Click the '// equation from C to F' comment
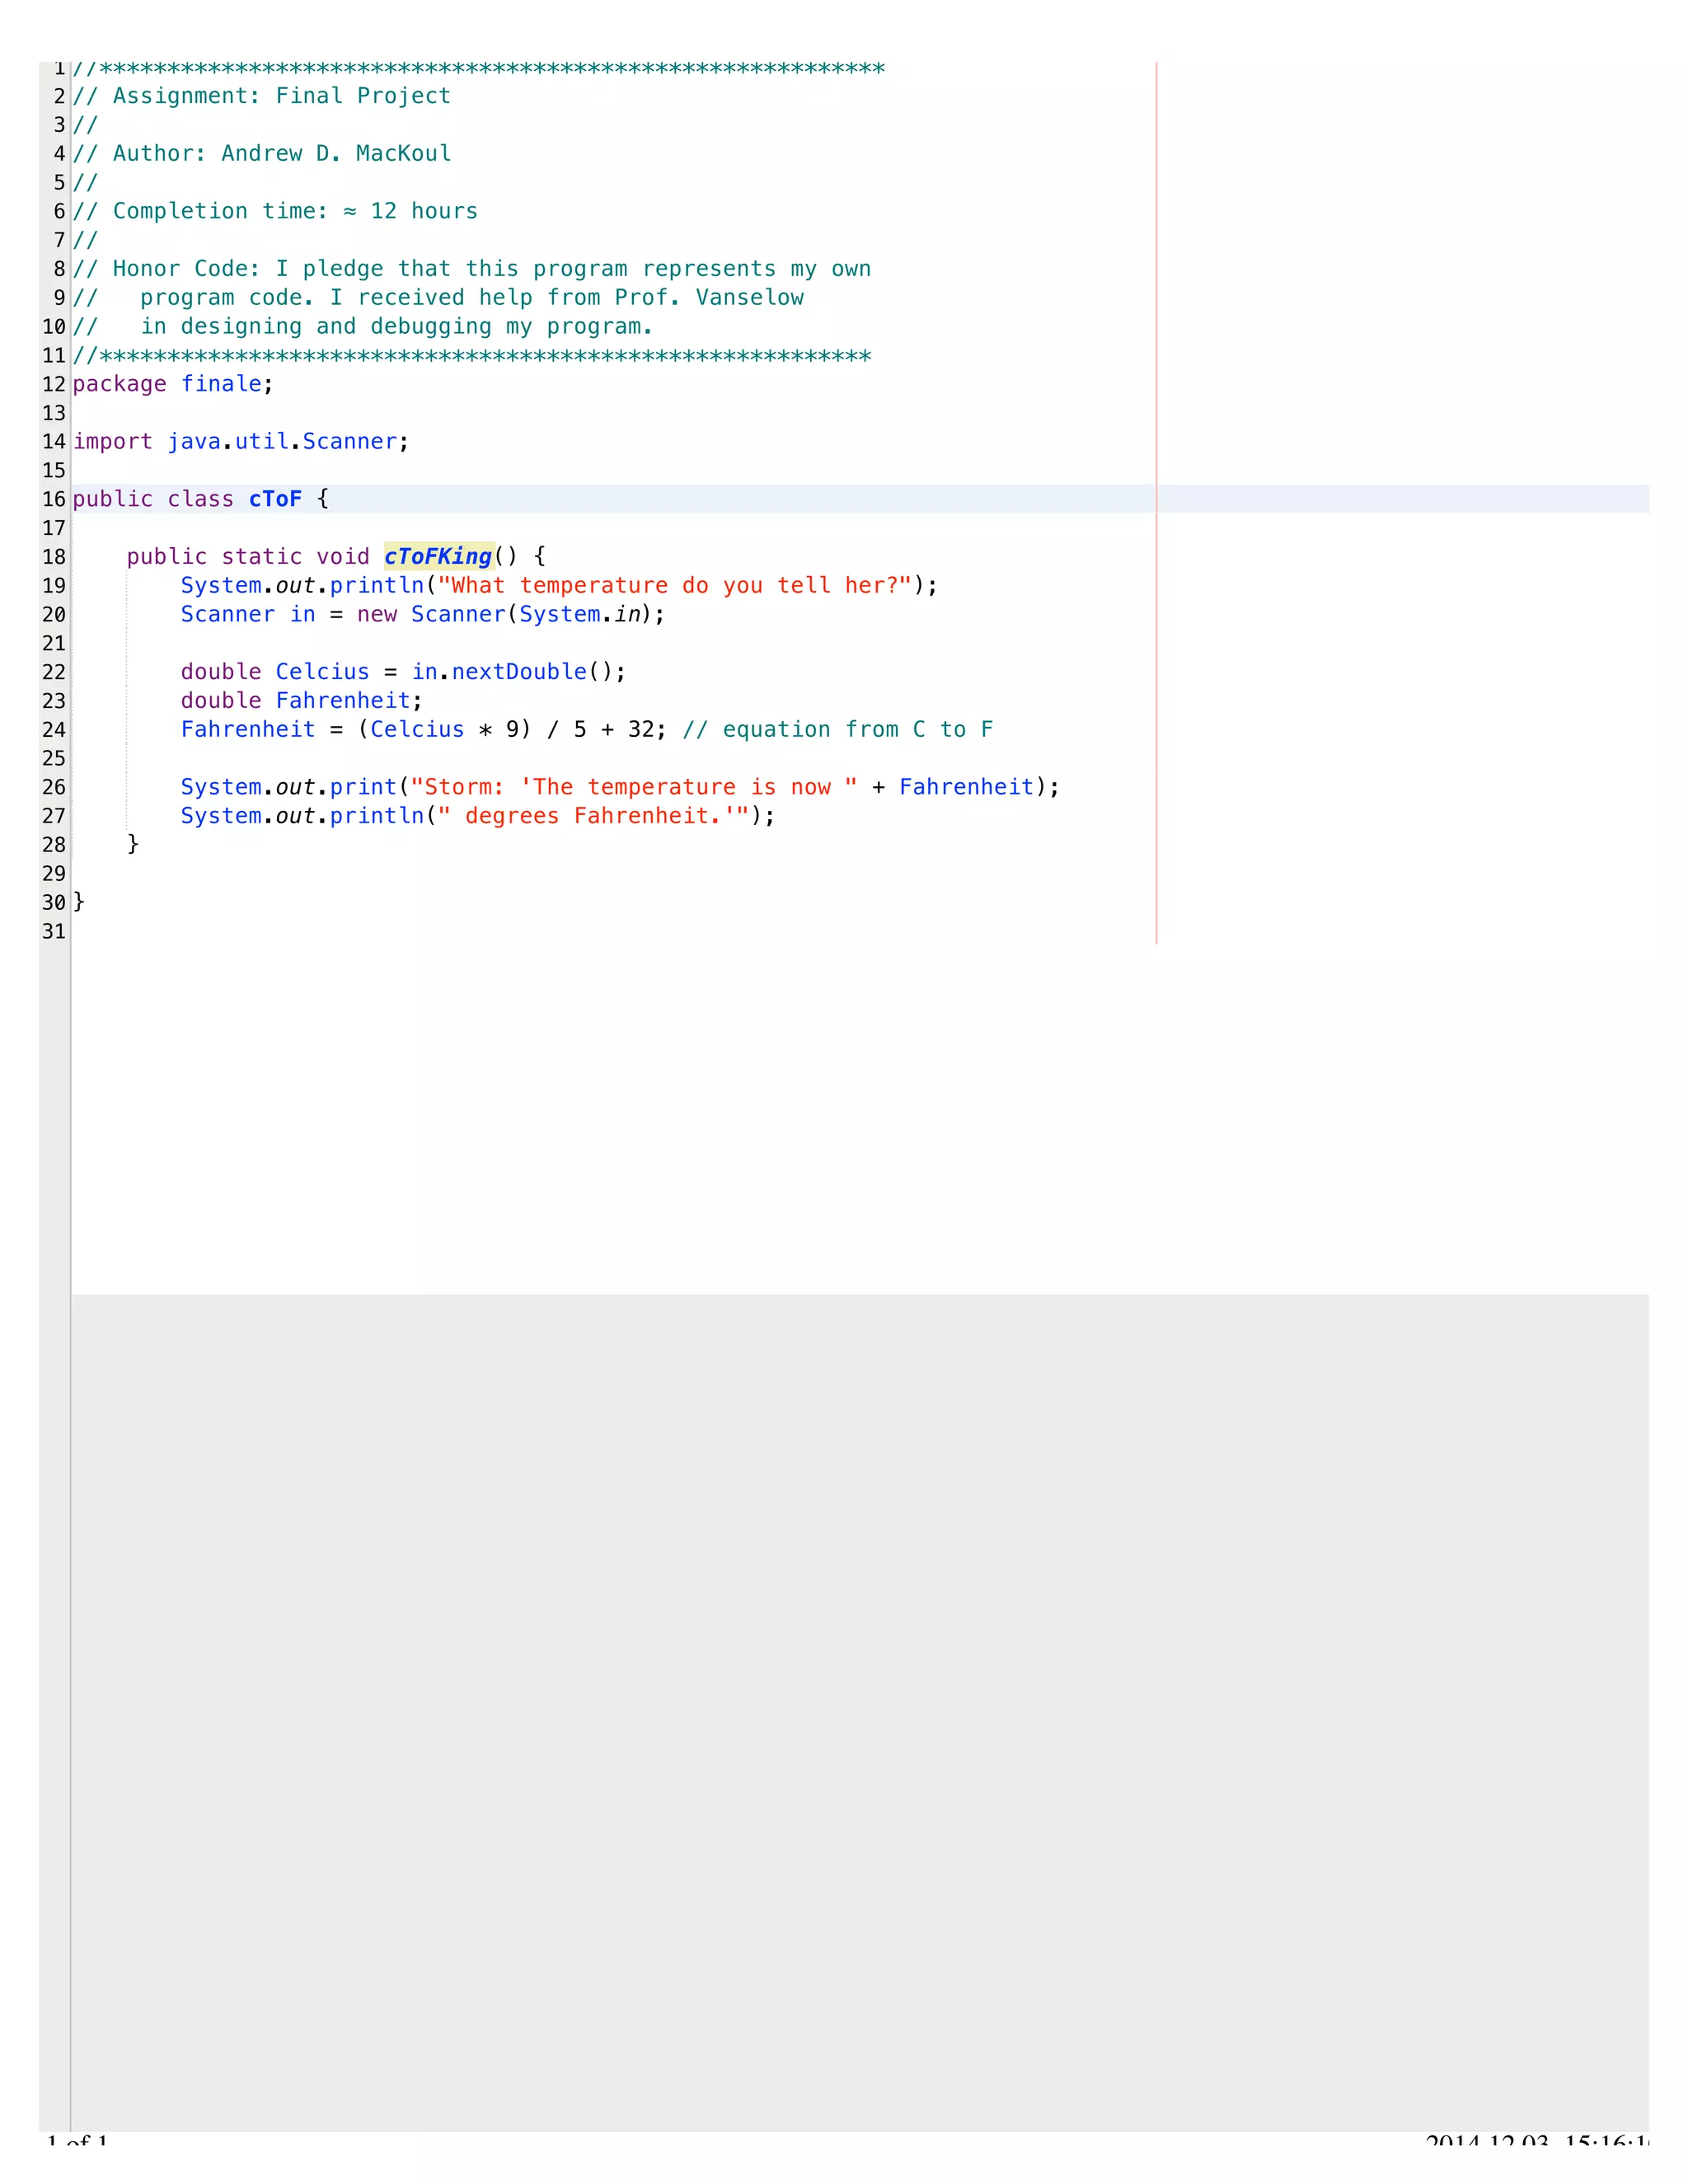Screen dimensions: 1688x2184 (x=838, y=730)
